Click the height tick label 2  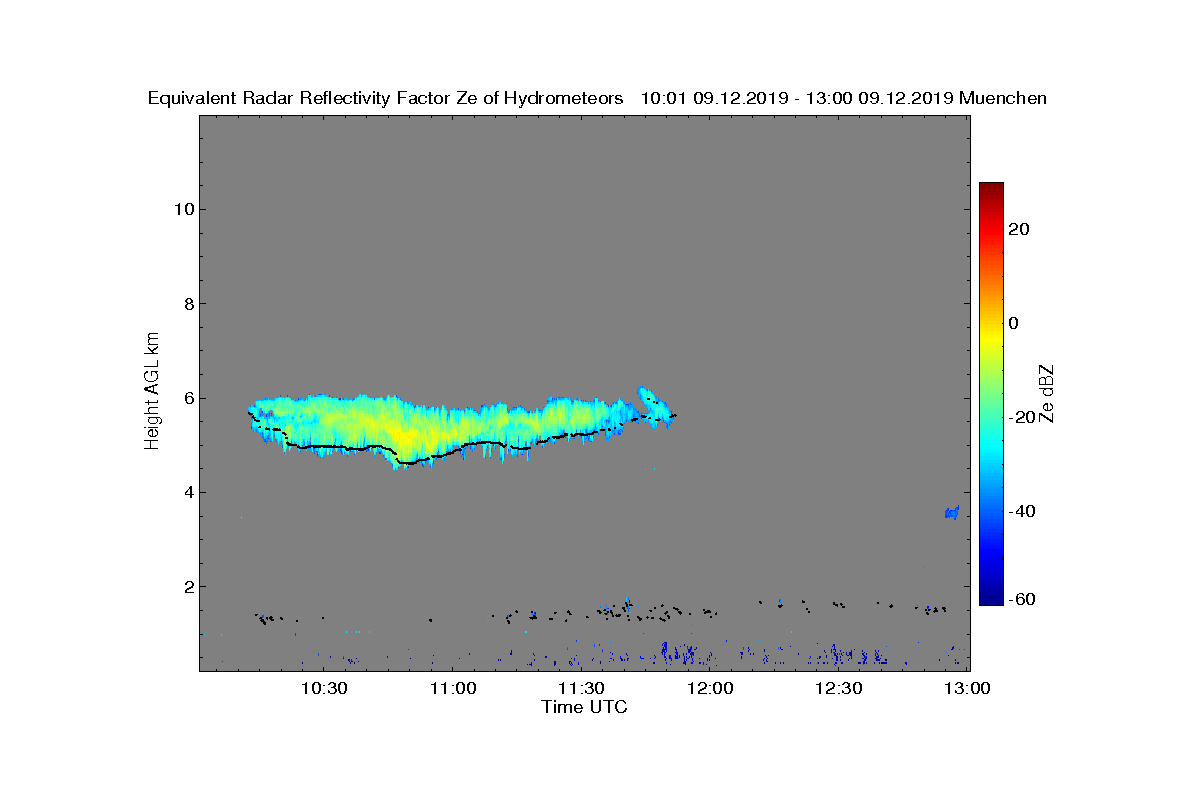click(187, 586)
